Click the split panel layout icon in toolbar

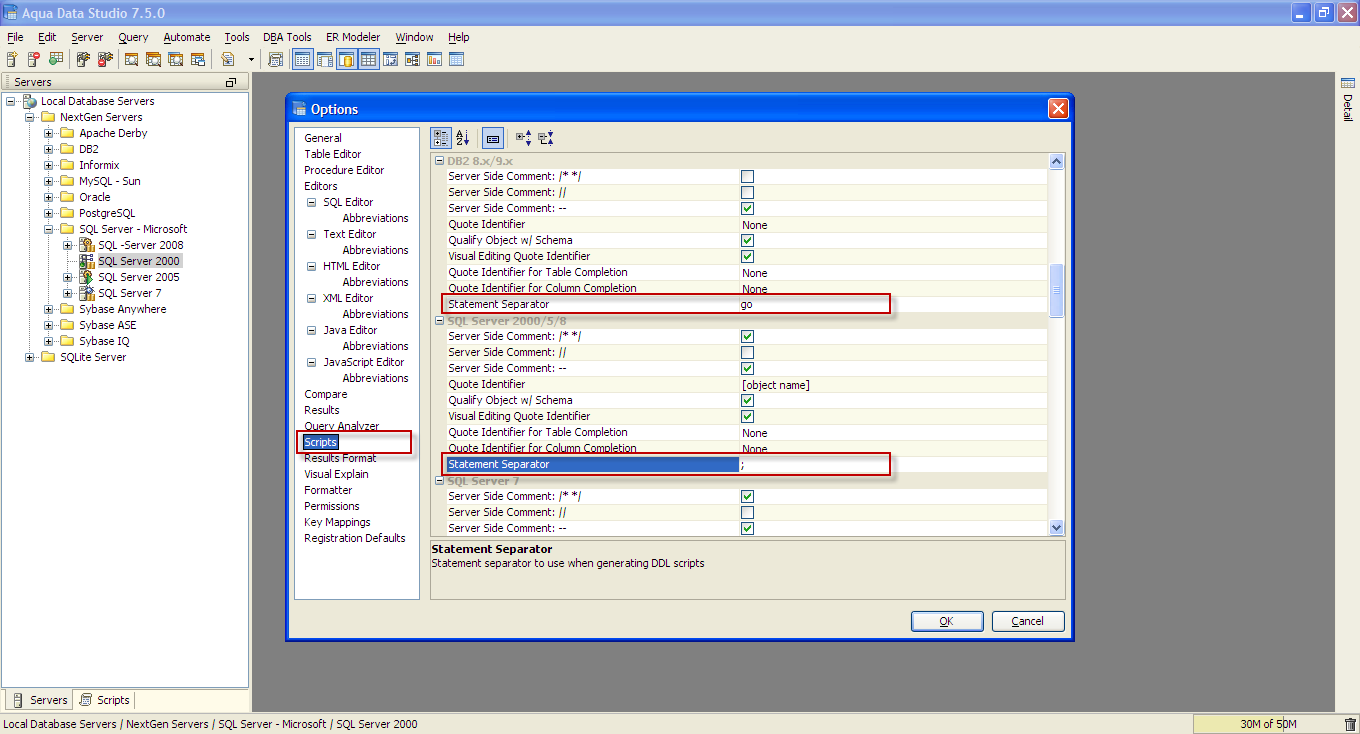(x=324, y=60)
